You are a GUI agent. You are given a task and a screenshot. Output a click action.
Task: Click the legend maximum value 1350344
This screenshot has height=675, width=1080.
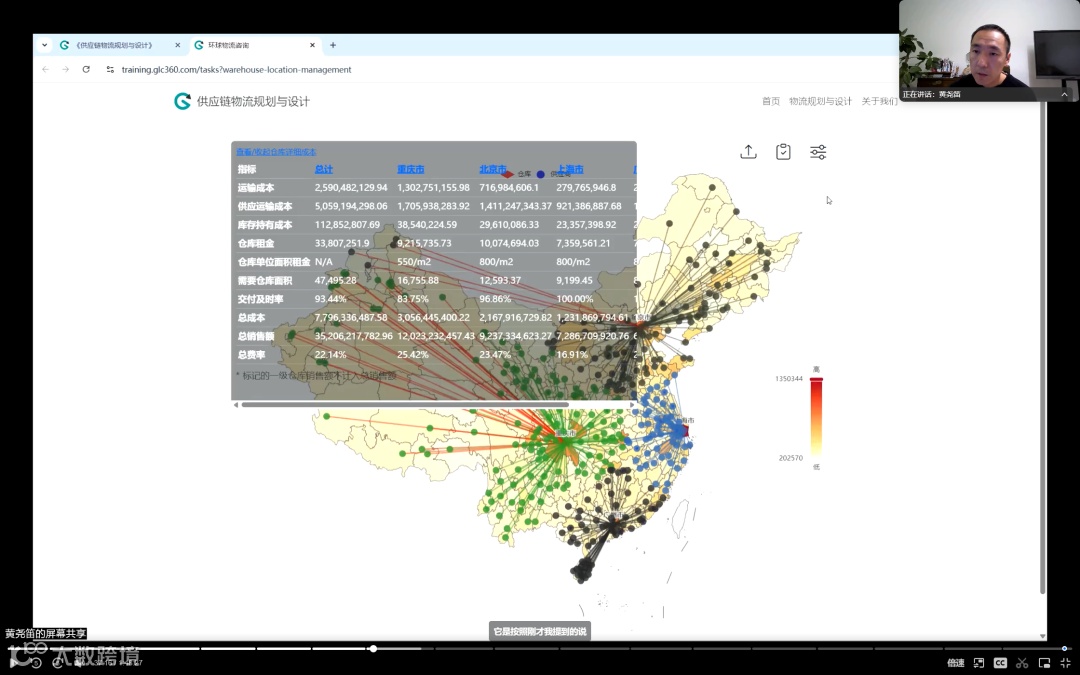(x=789, y=379)
